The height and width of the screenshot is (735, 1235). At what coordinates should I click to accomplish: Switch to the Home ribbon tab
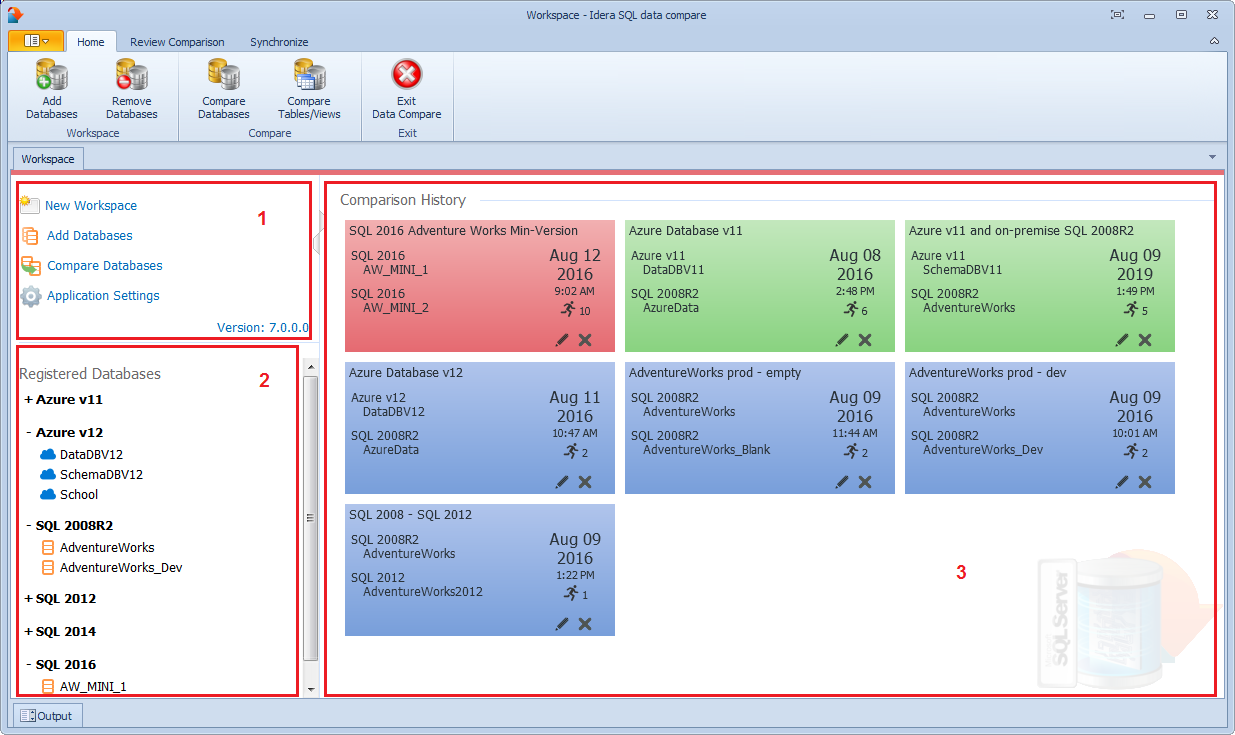pyautogui.click(x=91, y=42)
